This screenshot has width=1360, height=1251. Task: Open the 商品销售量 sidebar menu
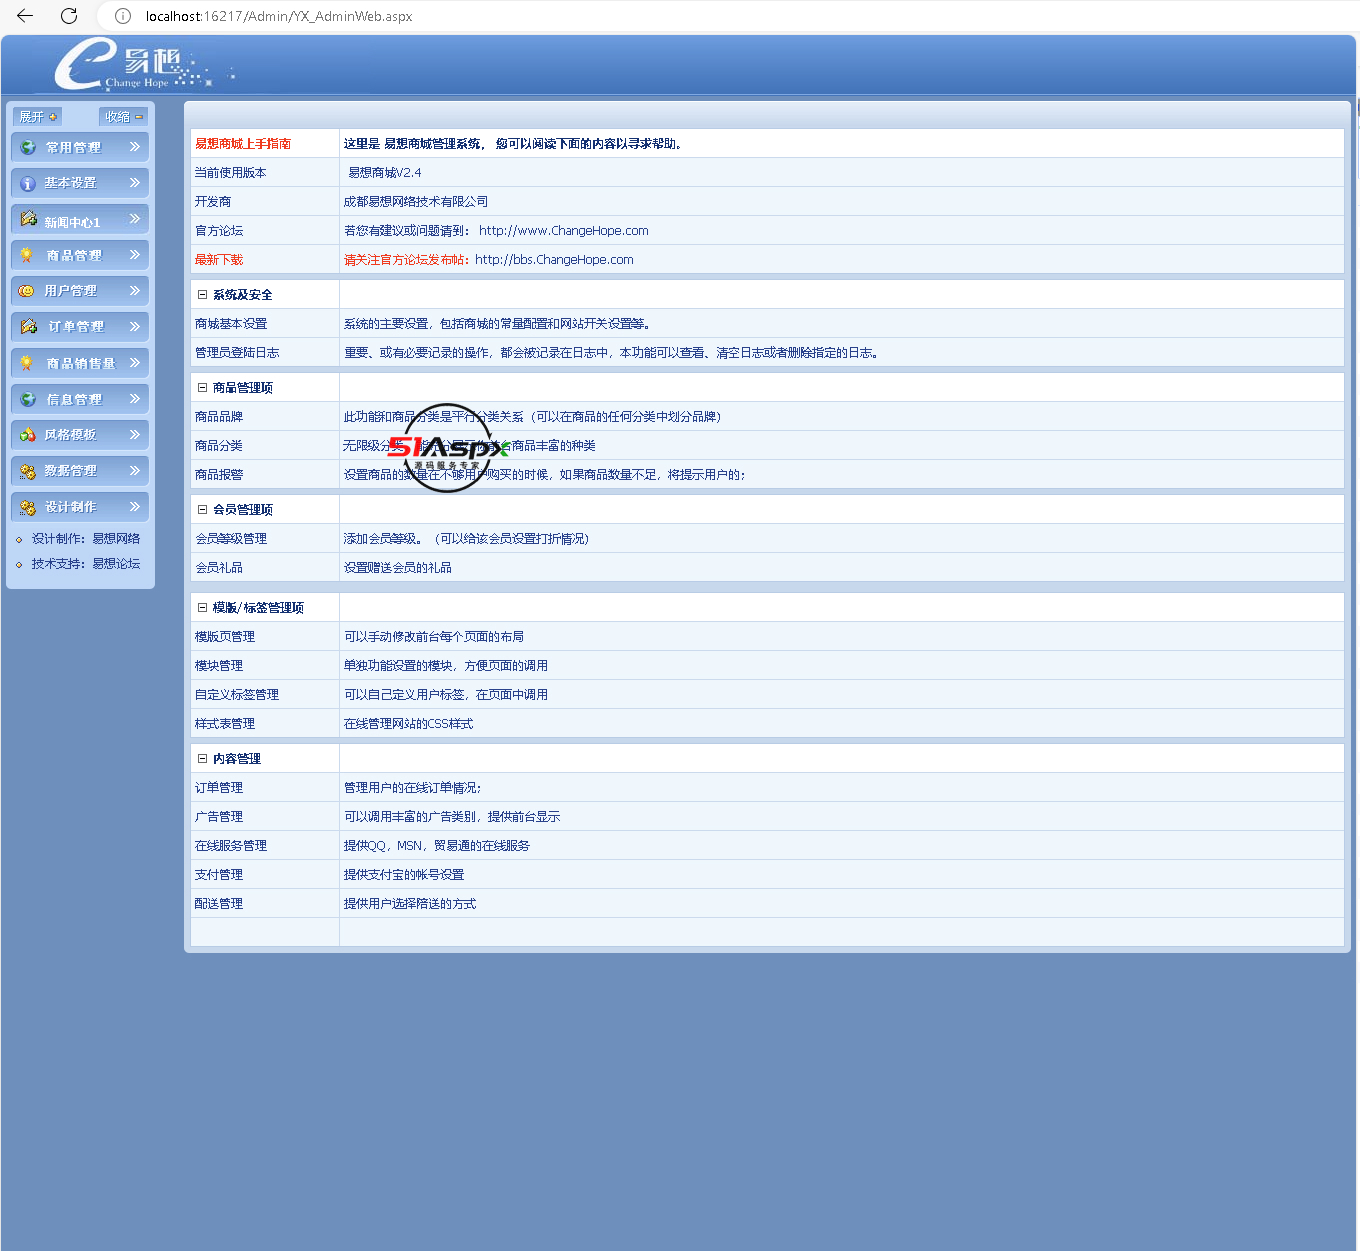tap(80, 363)
